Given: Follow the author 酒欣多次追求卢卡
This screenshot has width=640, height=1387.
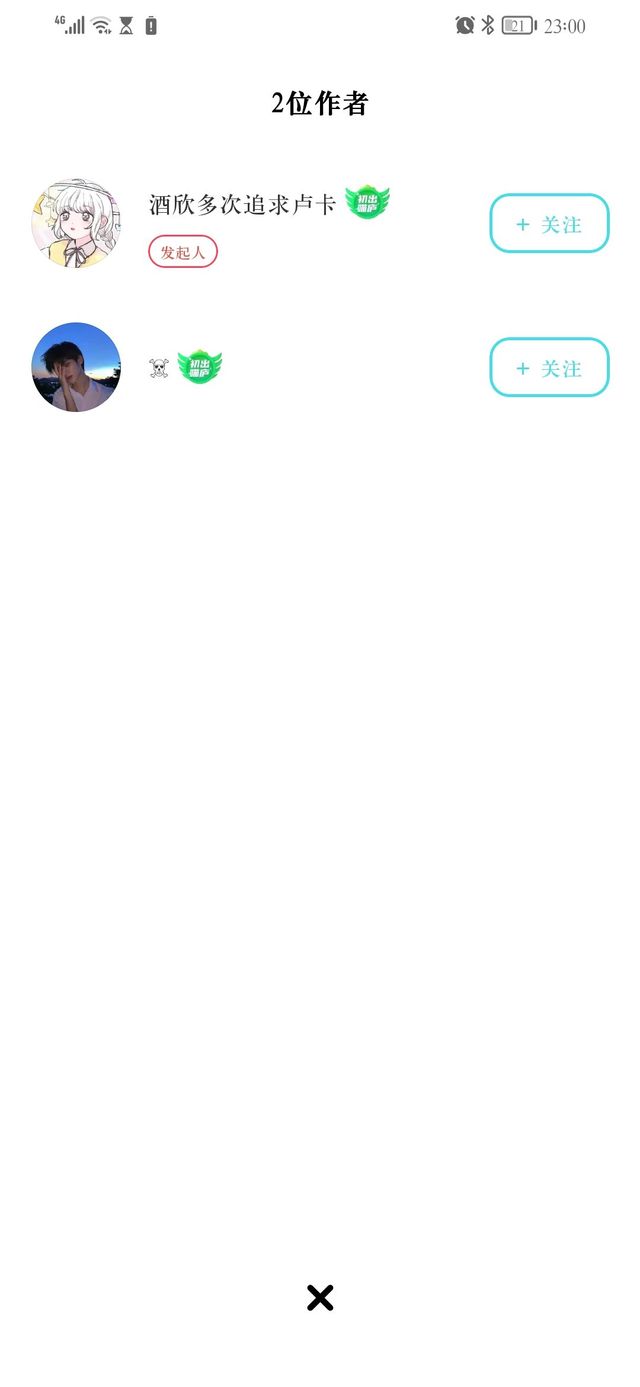Looking at the screenshot, I should pyautogui.click(x=549, y=223).
